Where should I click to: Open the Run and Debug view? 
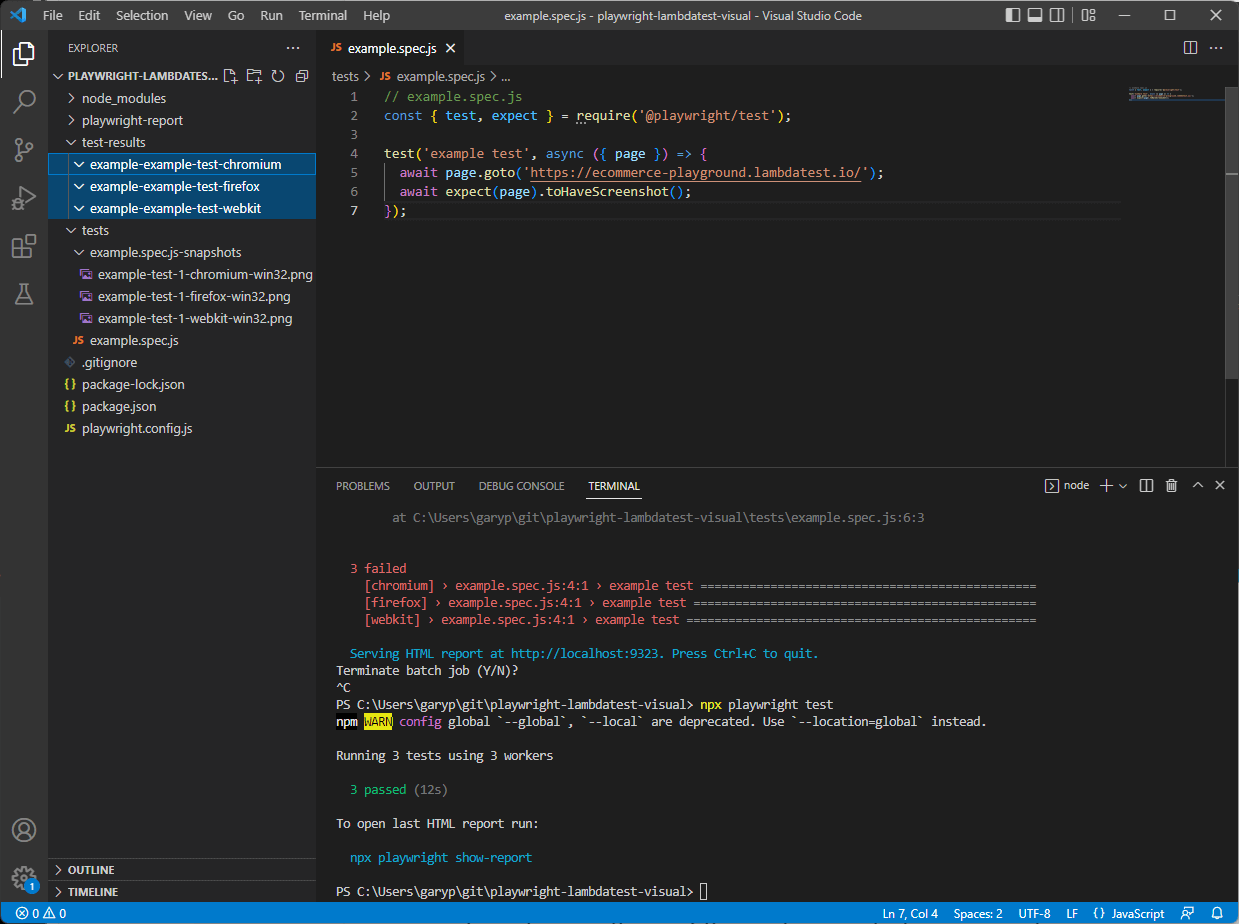[x=24, y=198]
